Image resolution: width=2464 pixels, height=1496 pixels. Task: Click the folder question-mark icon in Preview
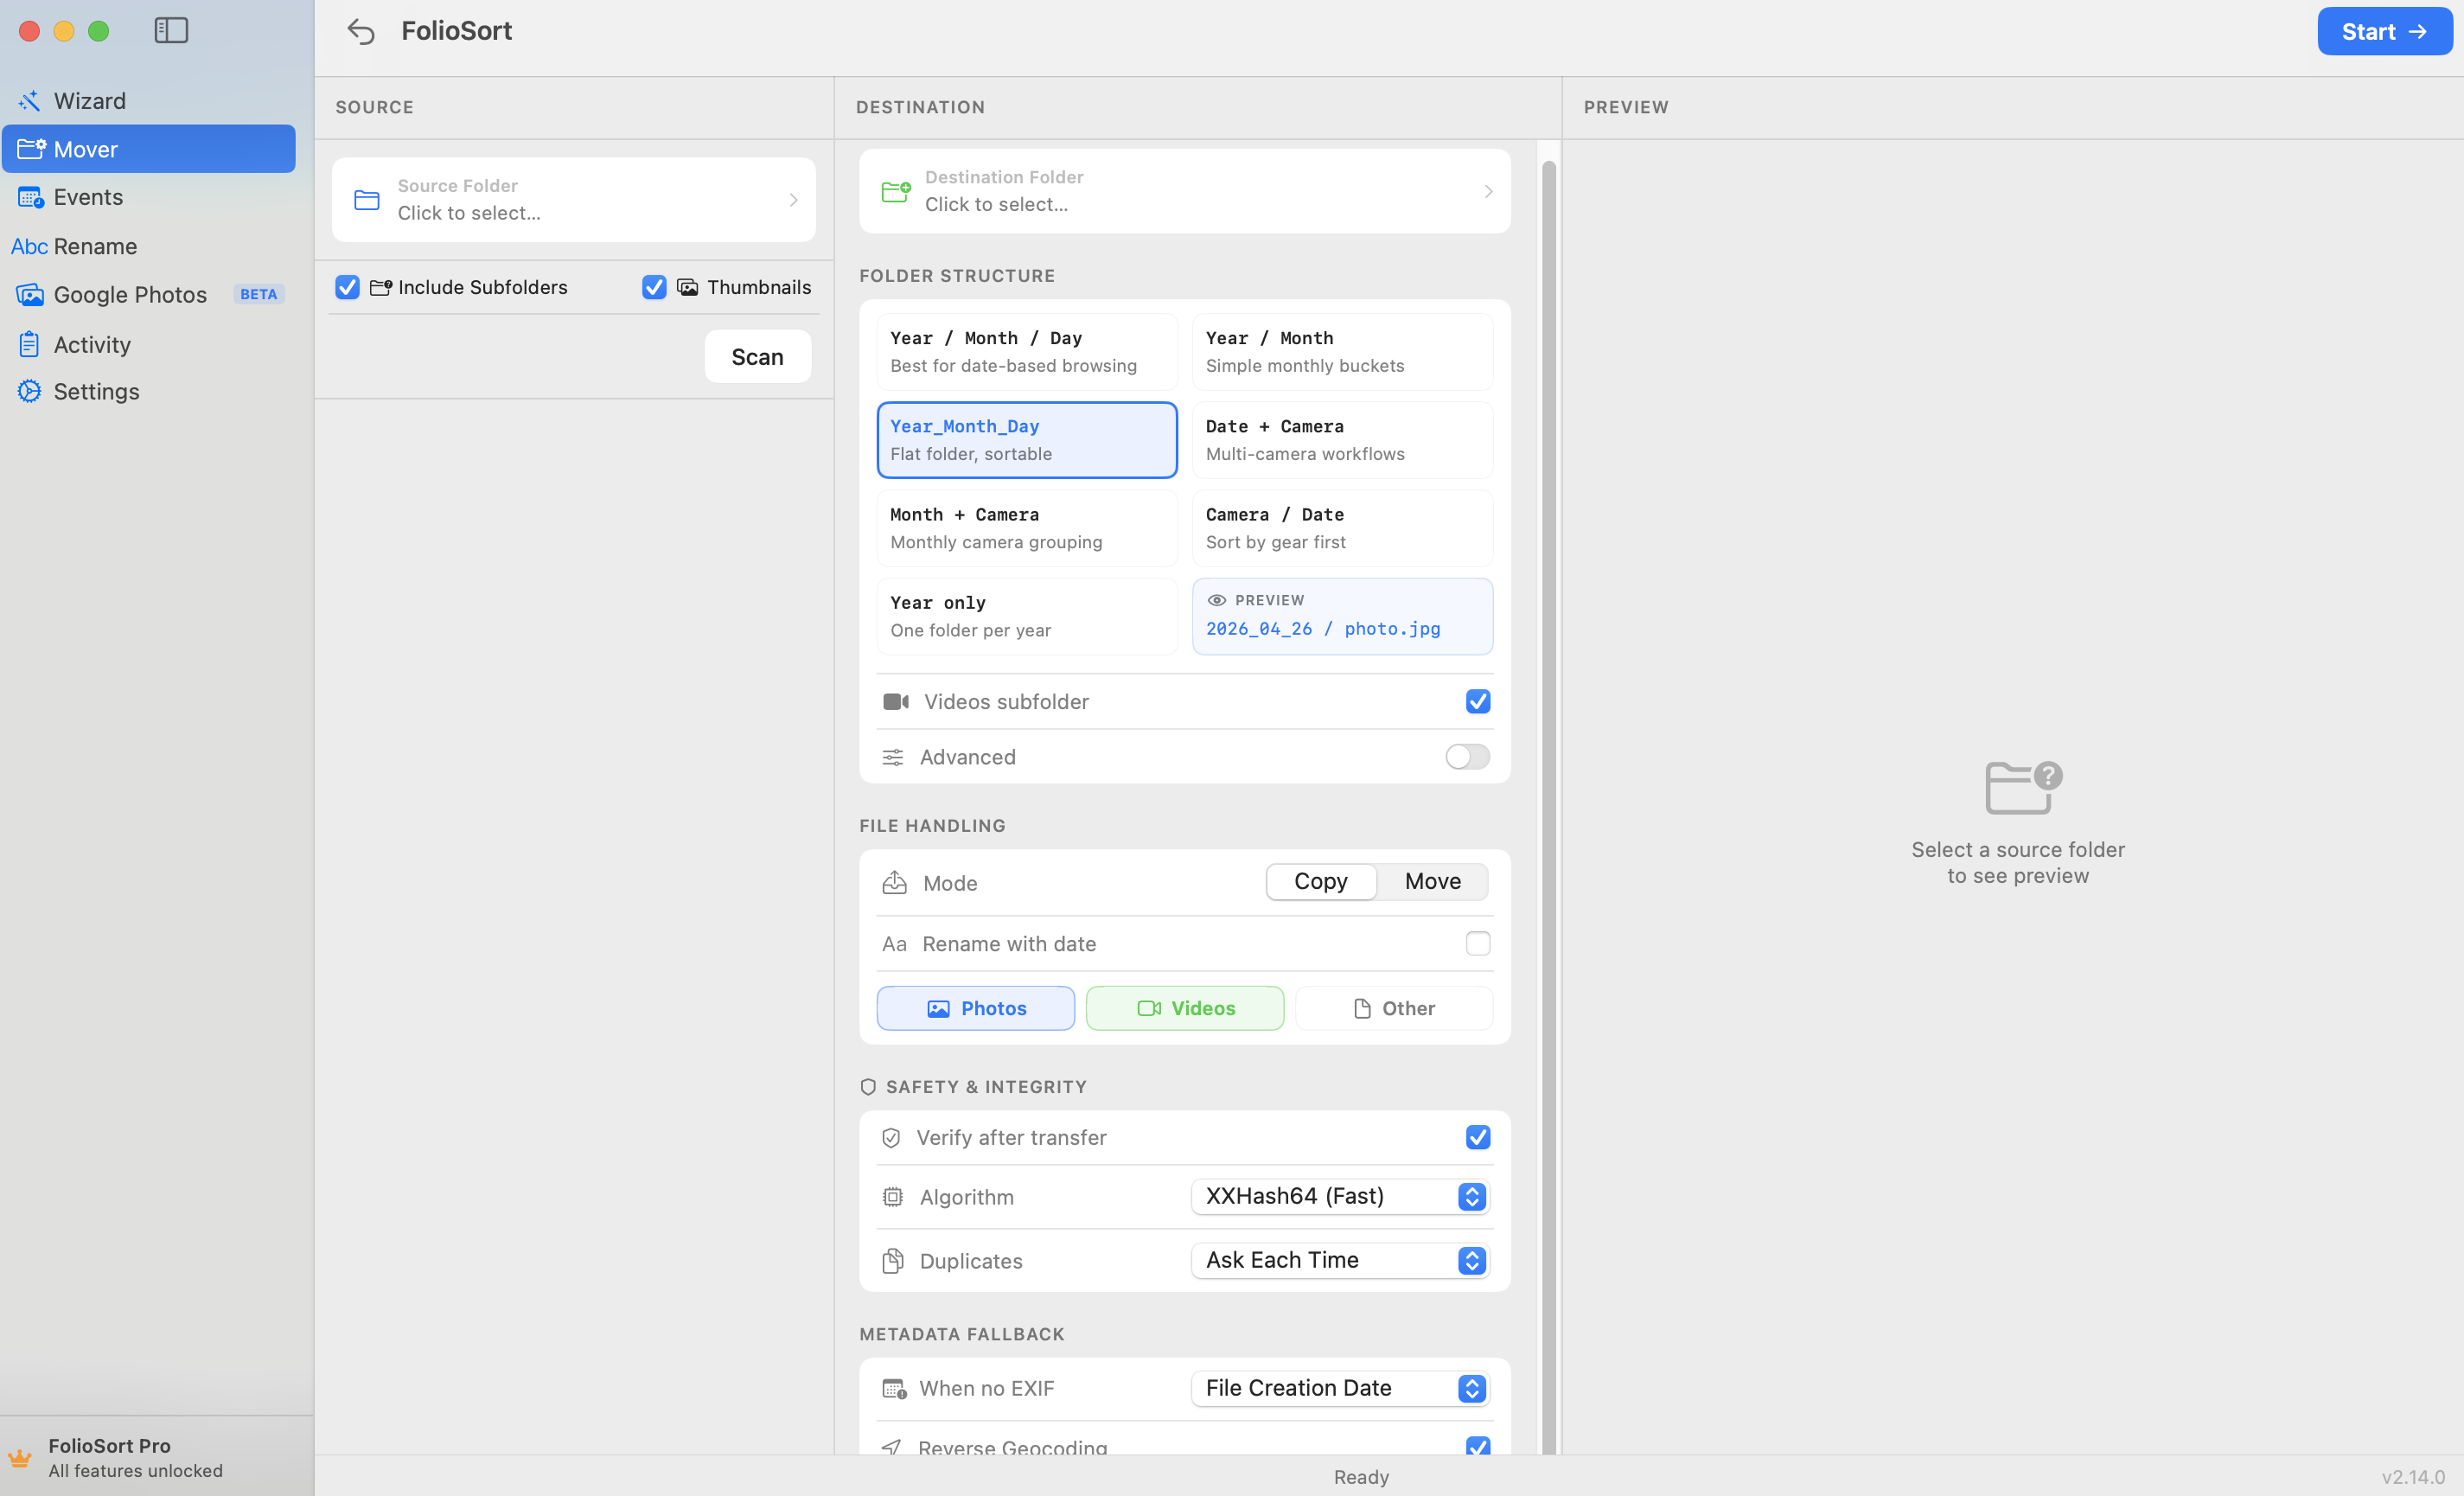click(2024, 787)
